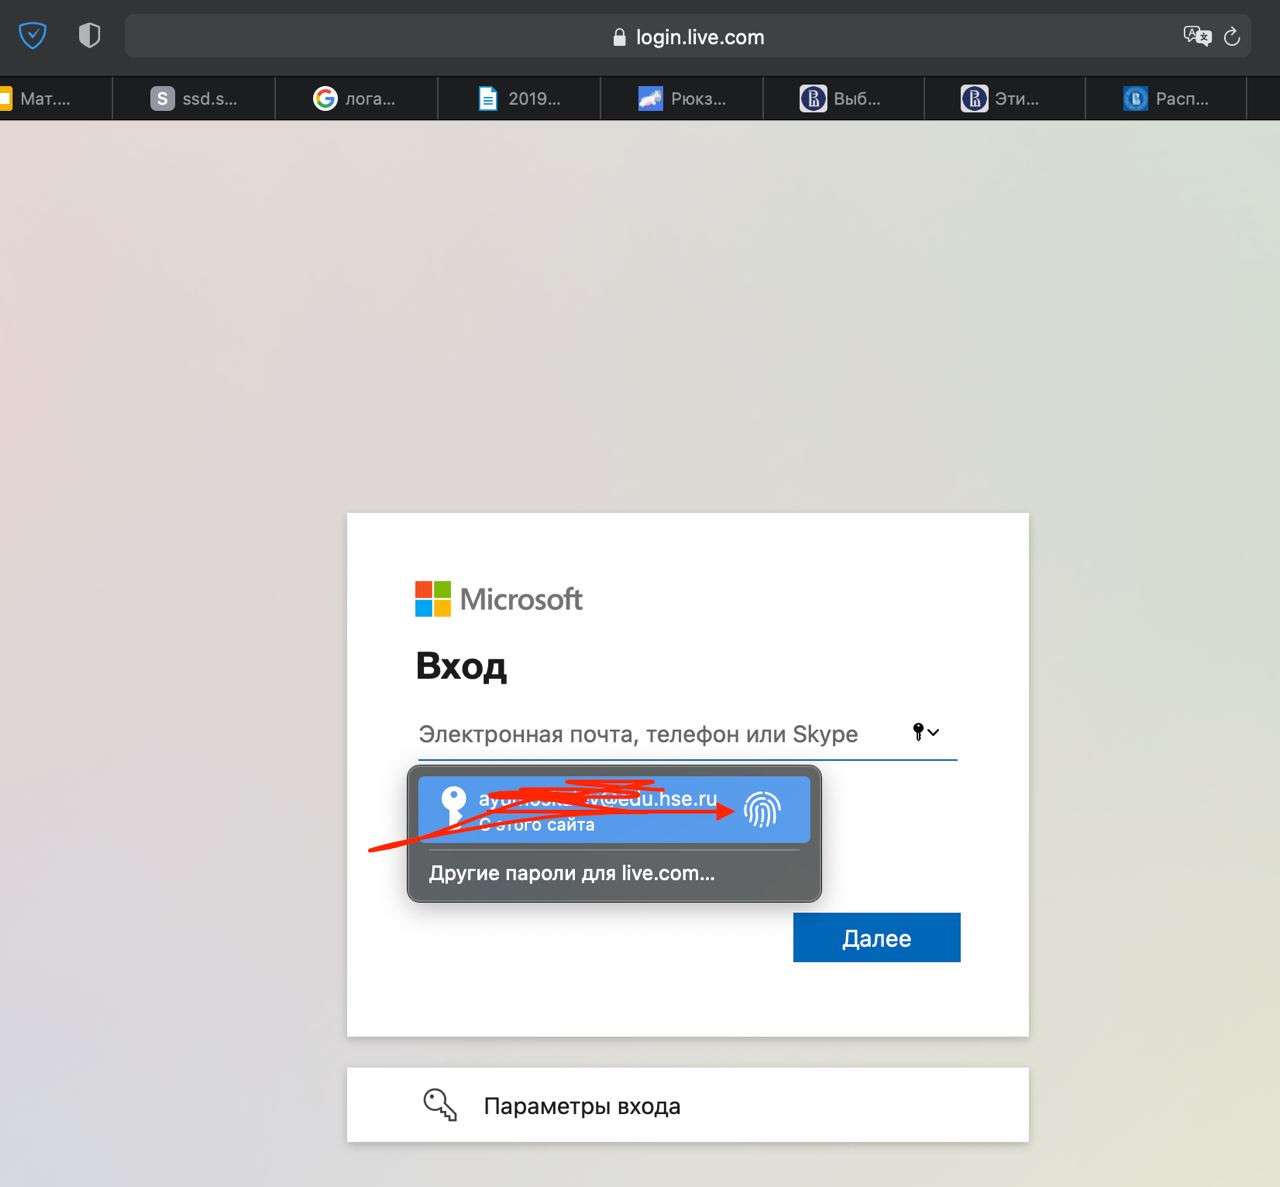Viewport: 1280px width, 1187px height.
Task: Click the translate page icon
Action: point(1197,37)
